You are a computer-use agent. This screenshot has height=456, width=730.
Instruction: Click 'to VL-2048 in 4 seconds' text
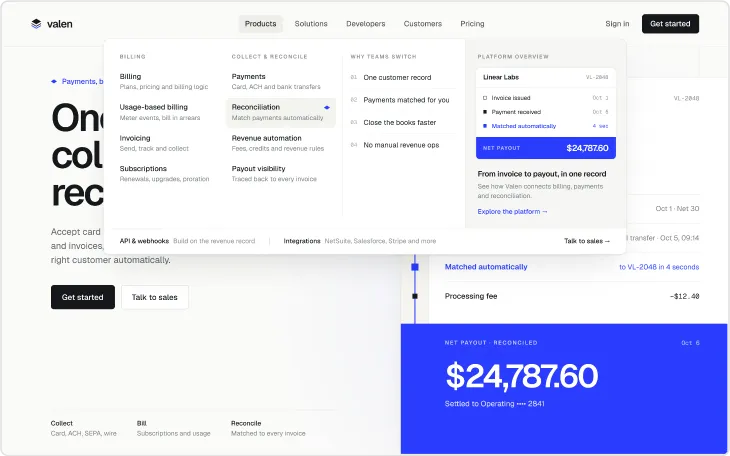point(659,267)
